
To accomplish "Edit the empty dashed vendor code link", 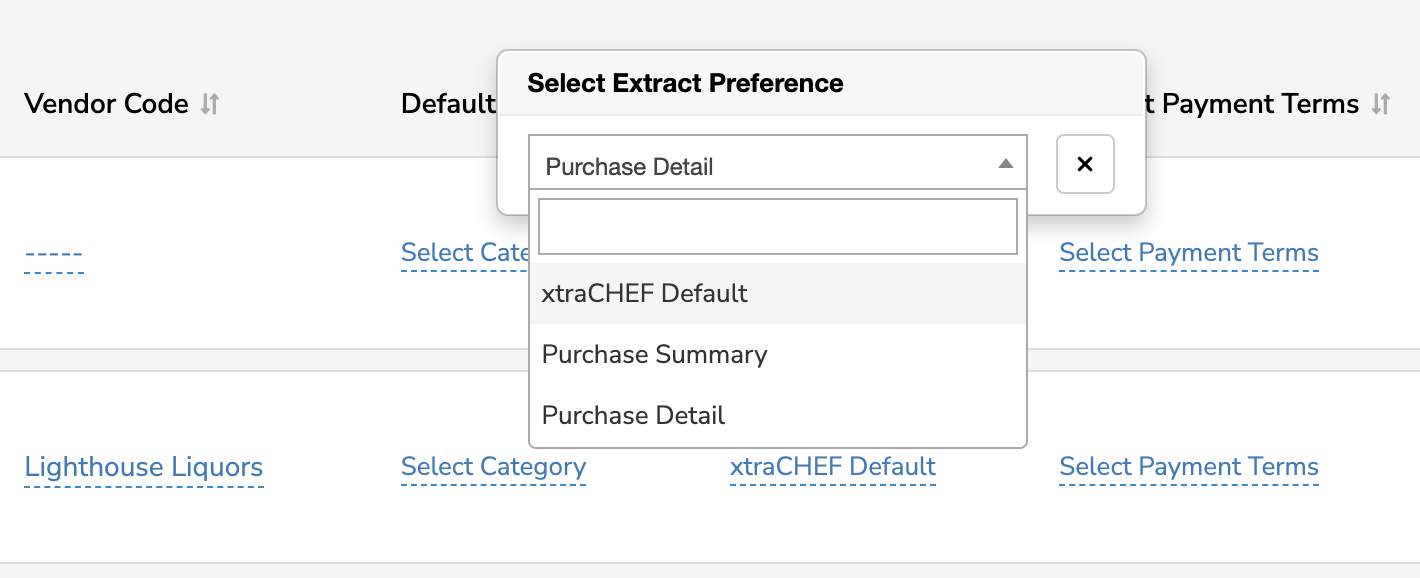I will [x=54, y=254].
